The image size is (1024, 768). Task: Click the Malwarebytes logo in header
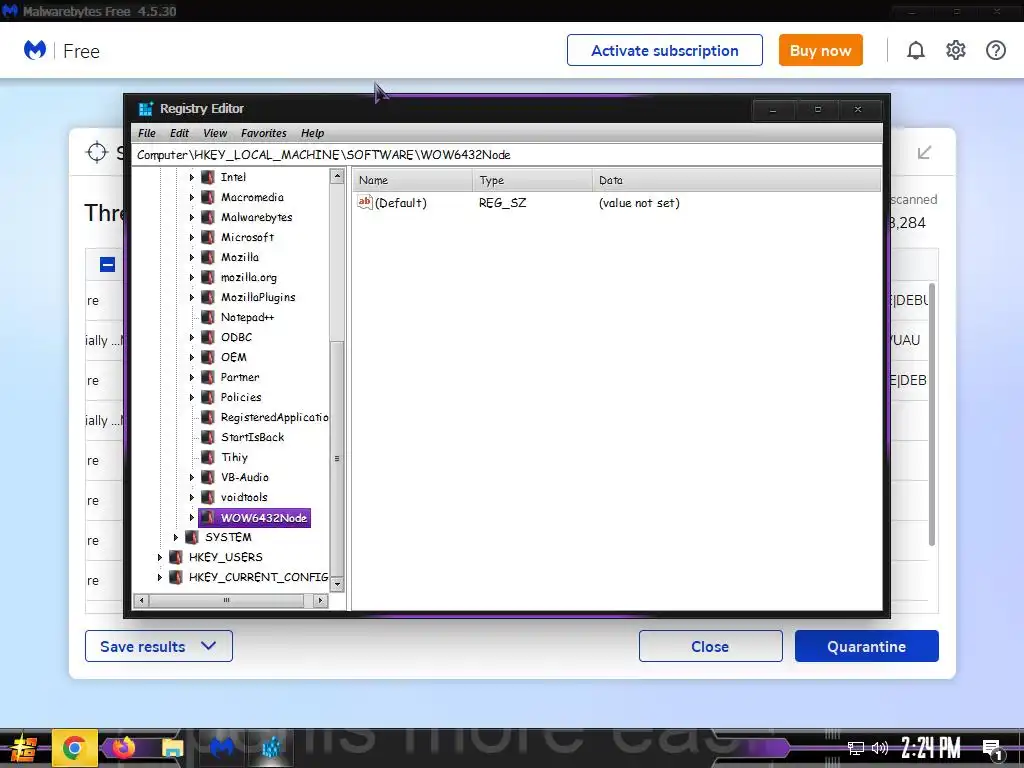tap(35, 50)
